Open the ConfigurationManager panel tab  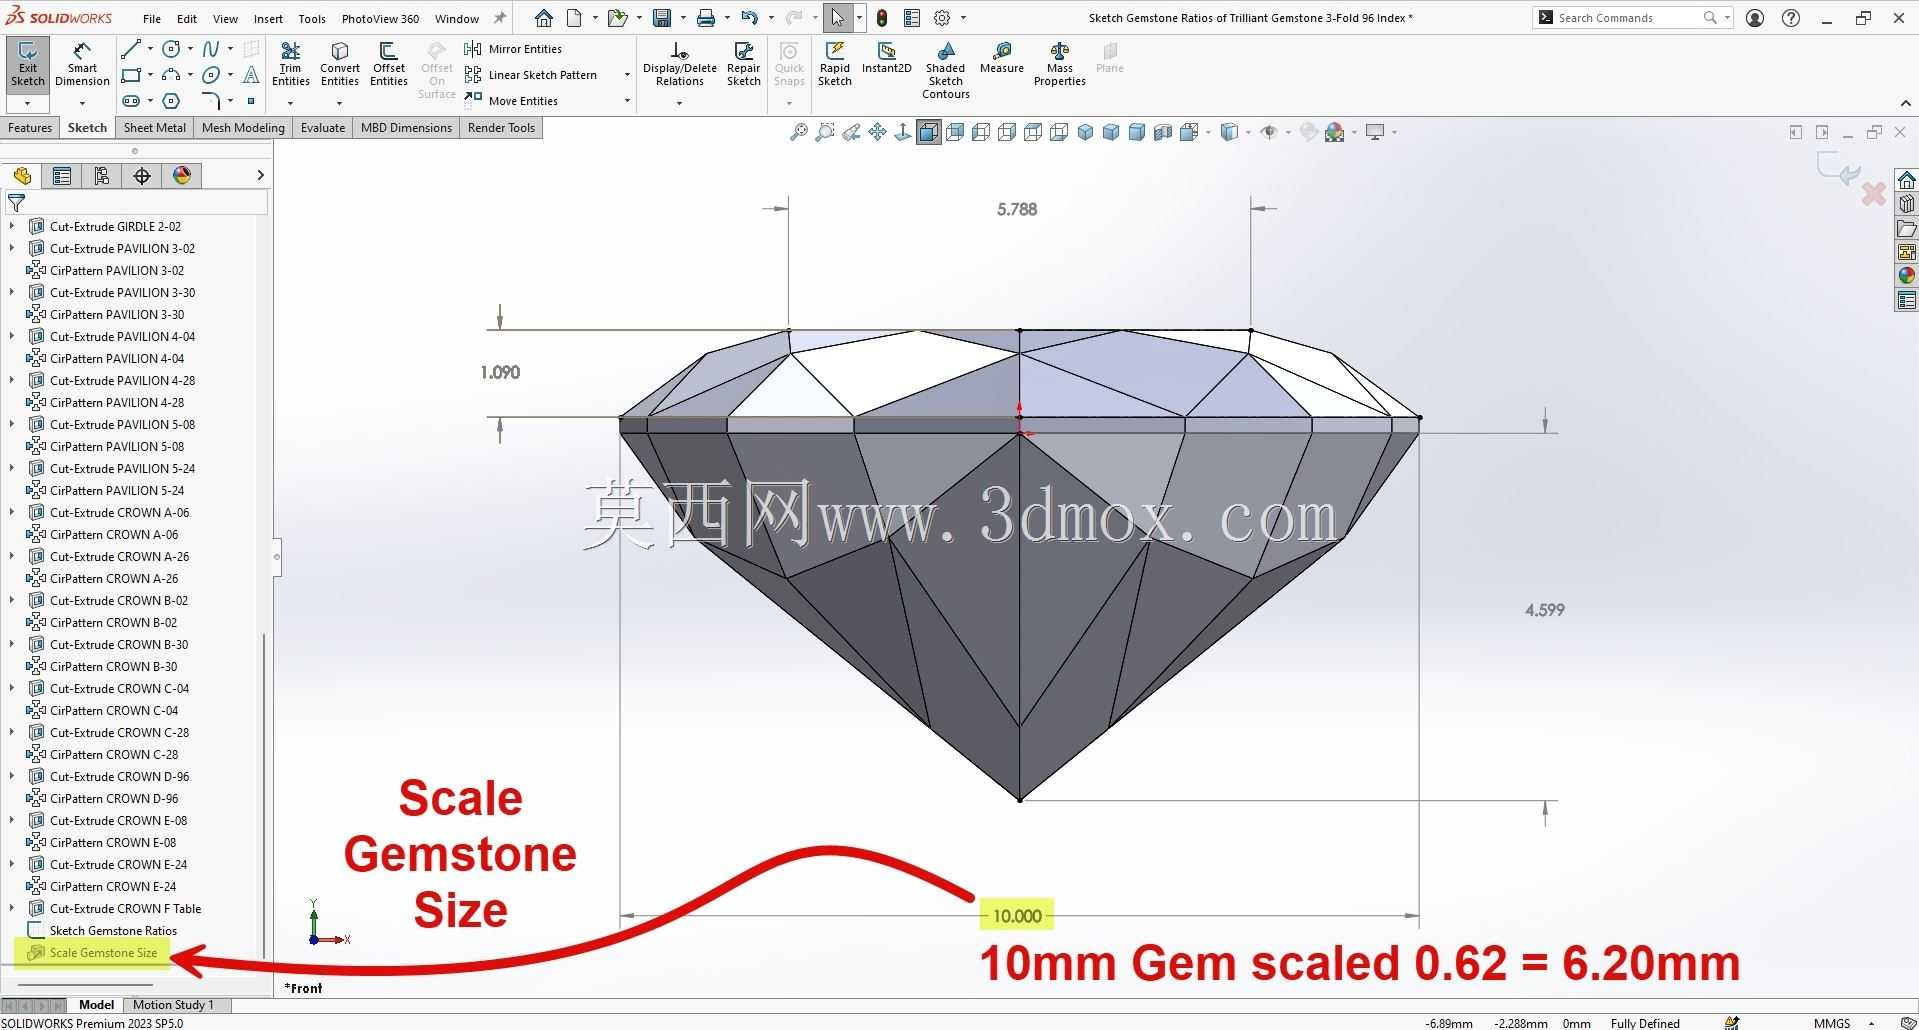[102, 176]
